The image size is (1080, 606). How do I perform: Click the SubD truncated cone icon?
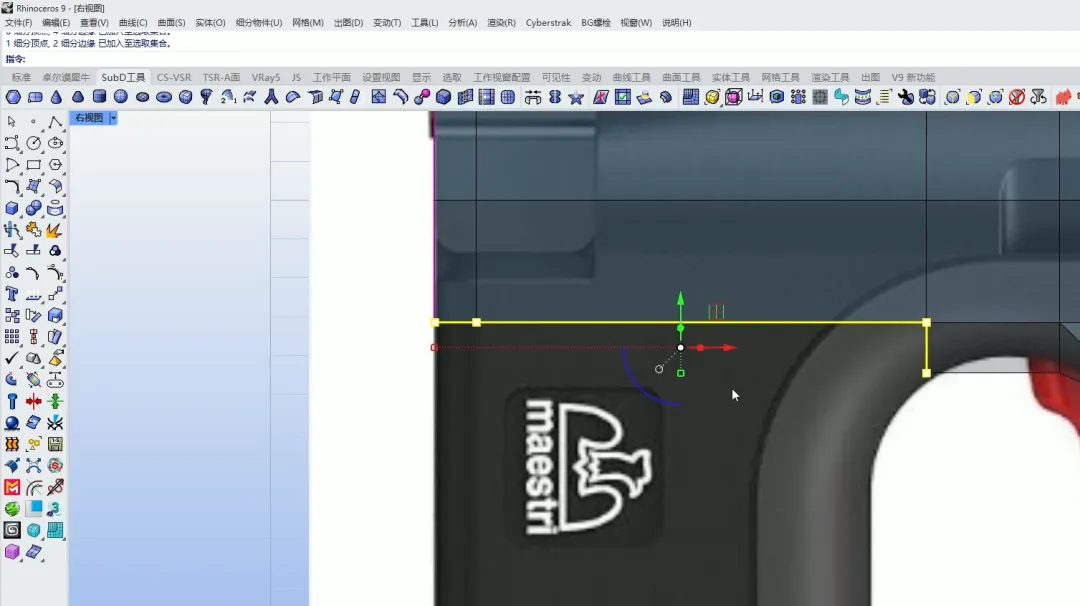(x=78, y=97)
